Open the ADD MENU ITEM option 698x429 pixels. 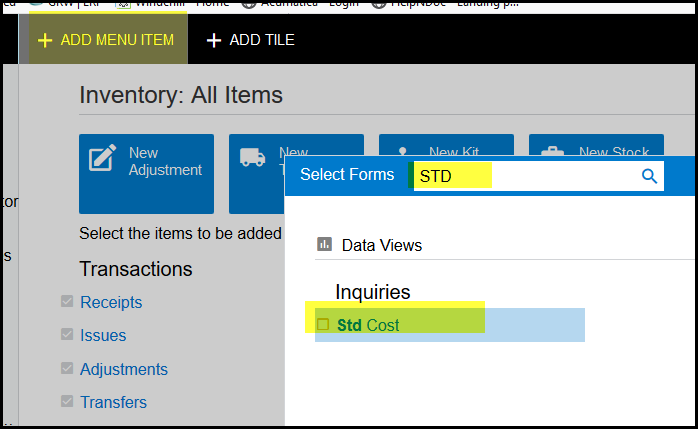(116, 40)
